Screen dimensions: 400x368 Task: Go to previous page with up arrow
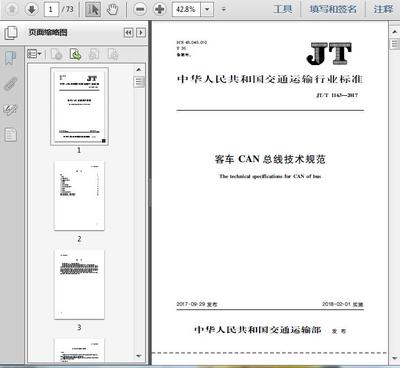[x=12, y=9]
